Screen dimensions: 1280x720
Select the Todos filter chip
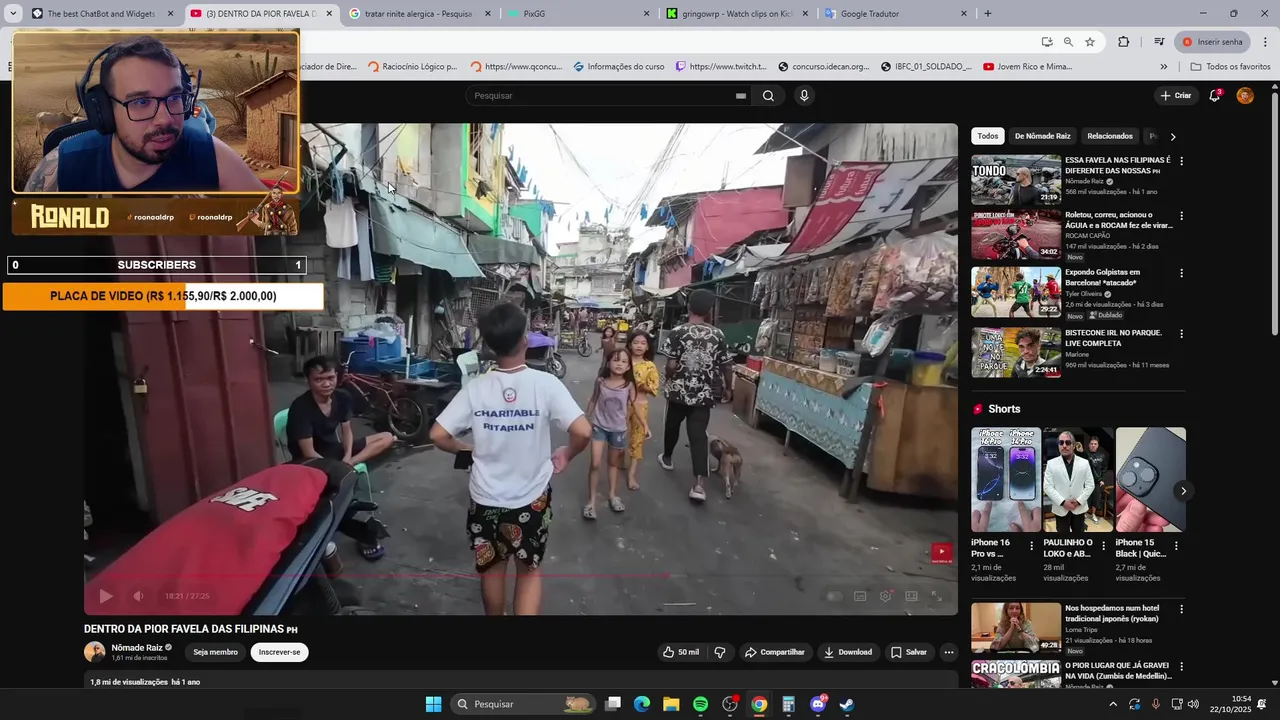point(988,136)
